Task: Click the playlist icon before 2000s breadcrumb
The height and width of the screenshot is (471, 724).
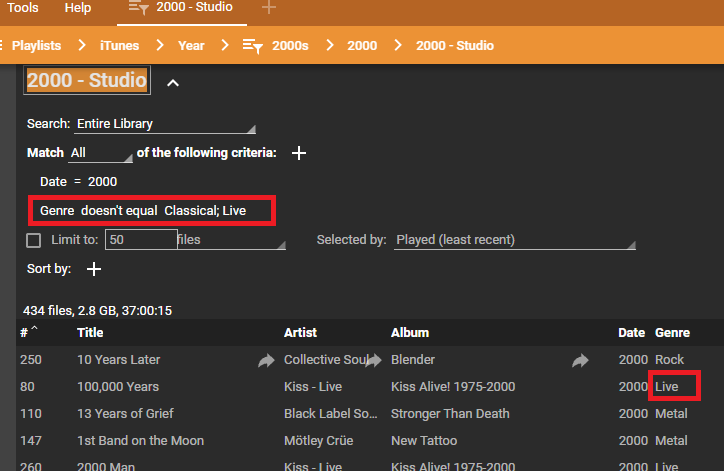Action: pyautogui.click(x=253, y=46)
